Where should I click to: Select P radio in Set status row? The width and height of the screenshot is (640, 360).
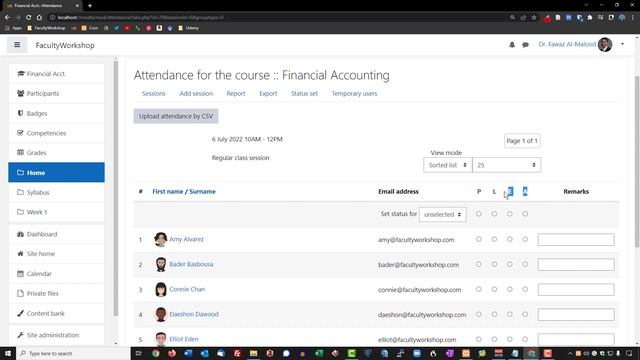coord(479,214)
